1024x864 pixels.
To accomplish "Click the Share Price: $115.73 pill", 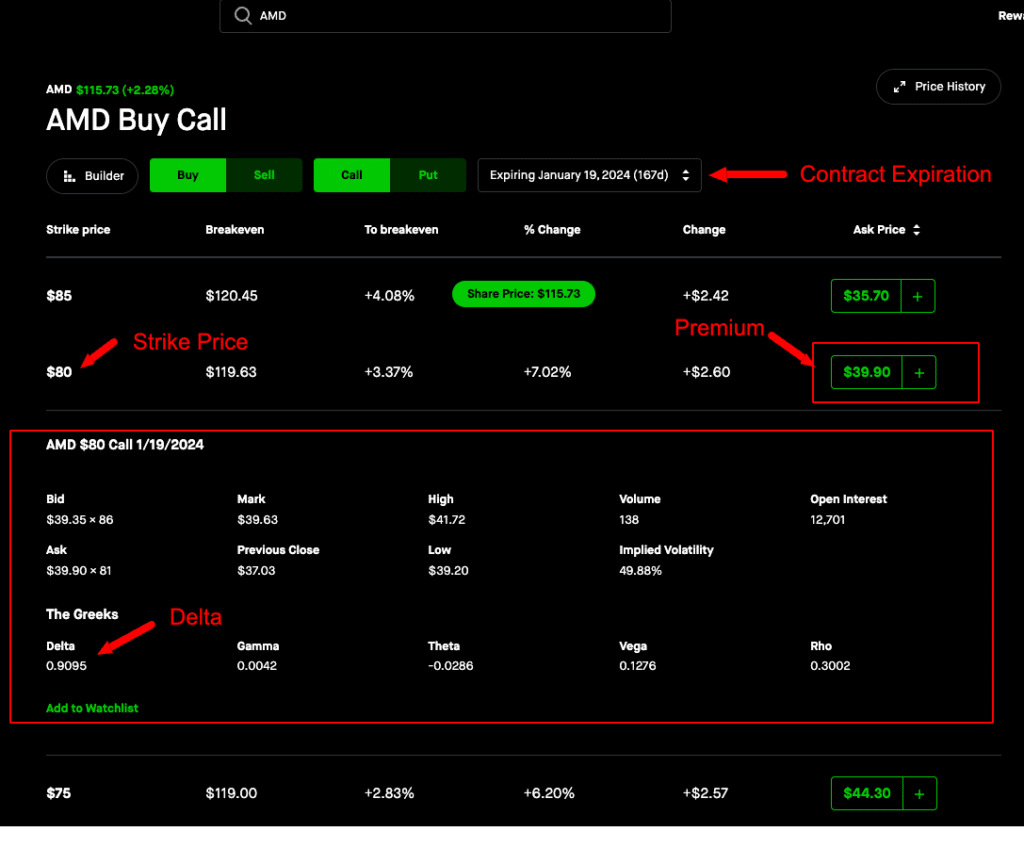I will pyautogui.click(x=524, y=294).
